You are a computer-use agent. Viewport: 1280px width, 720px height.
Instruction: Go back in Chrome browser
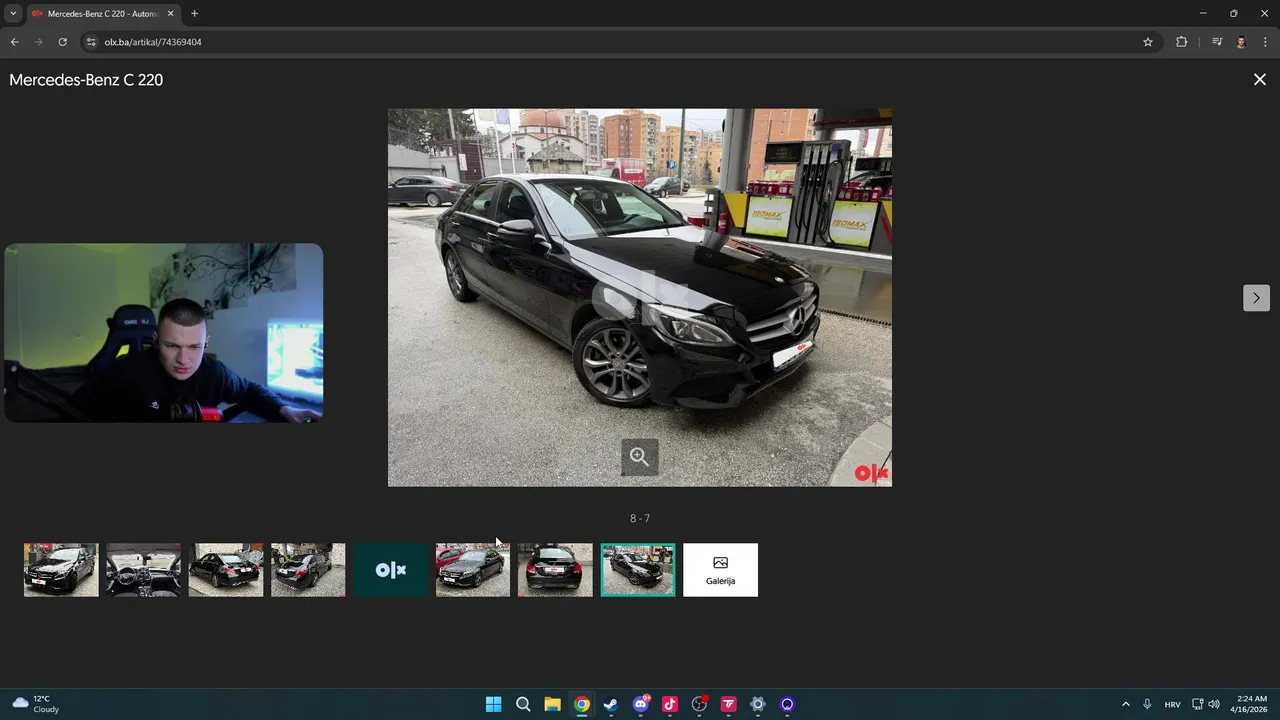[x=14, y=42]
